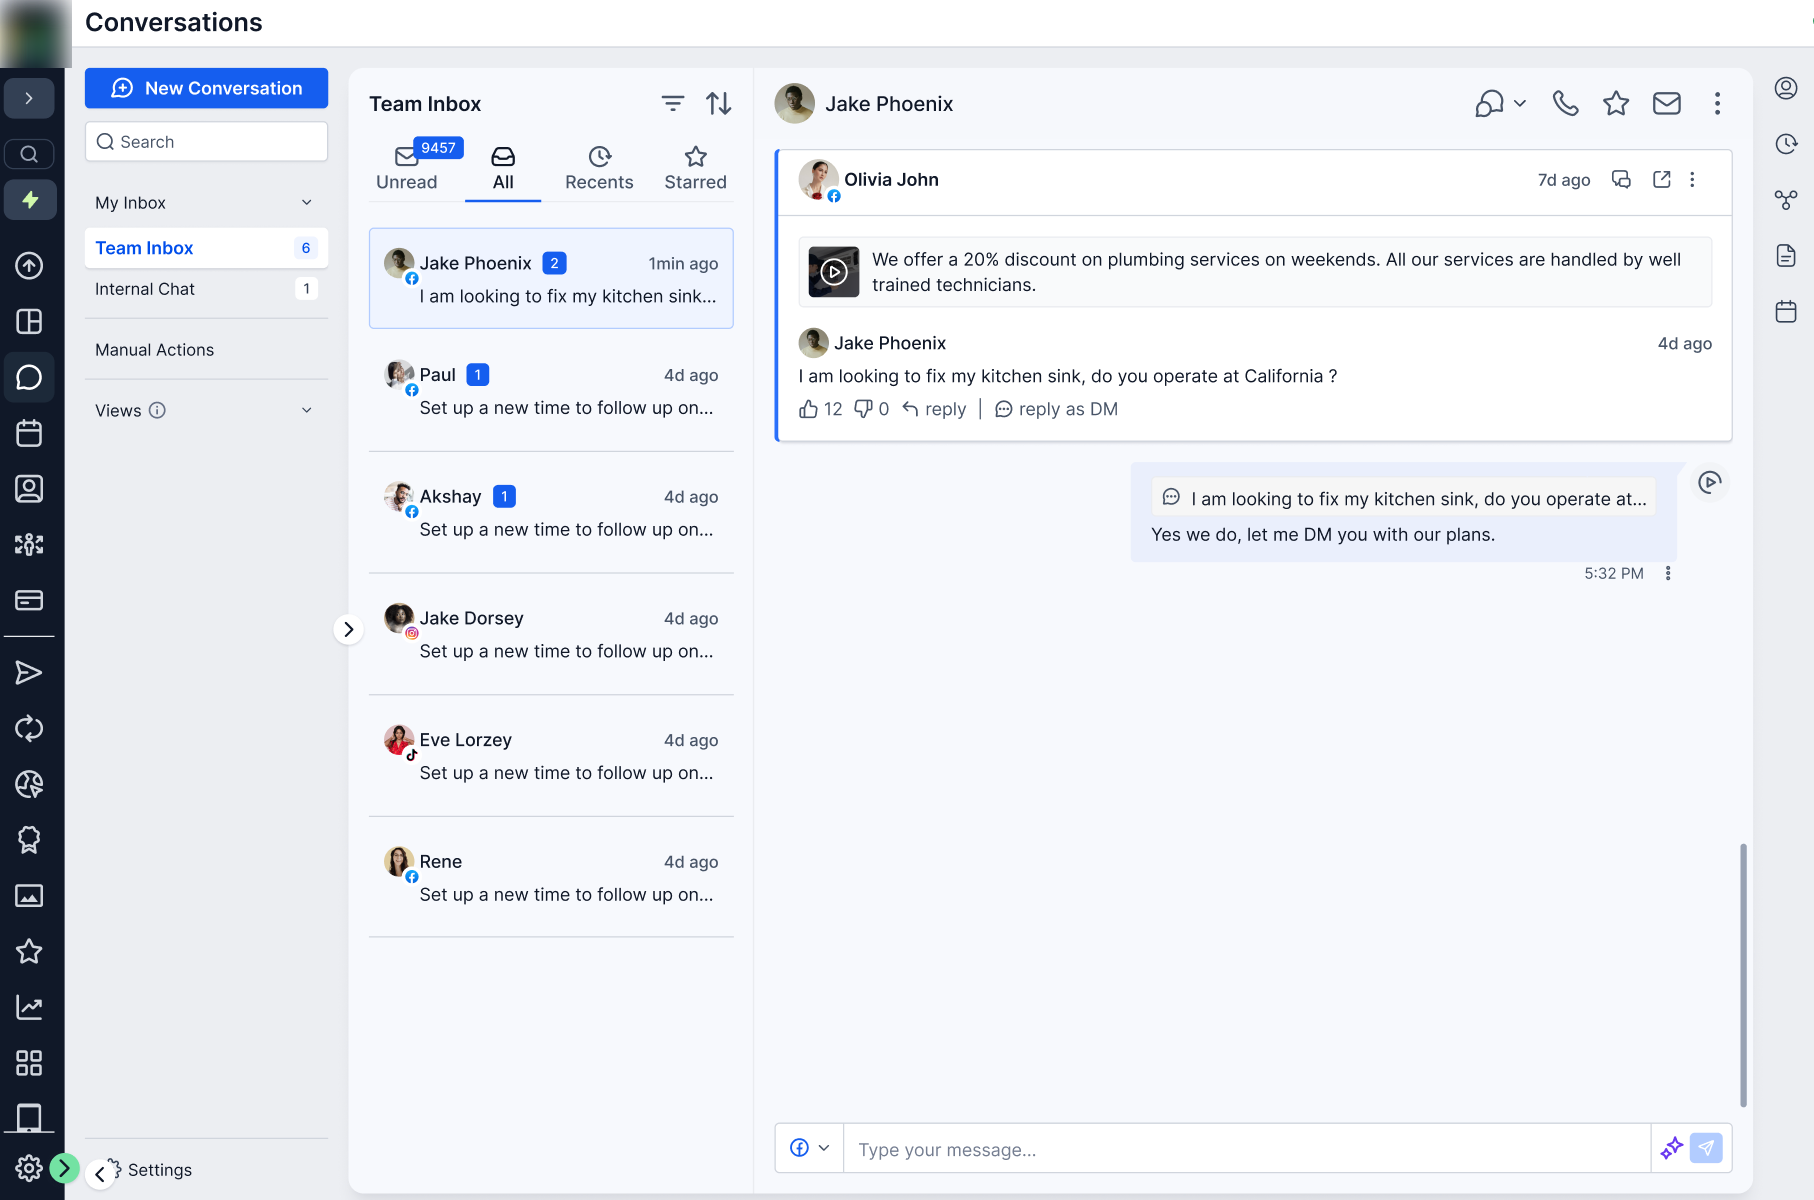This screenshot has height=1200, width=1814.
Task: Open Olivia John's post in external window
Action: click(x=1662, y=180)
